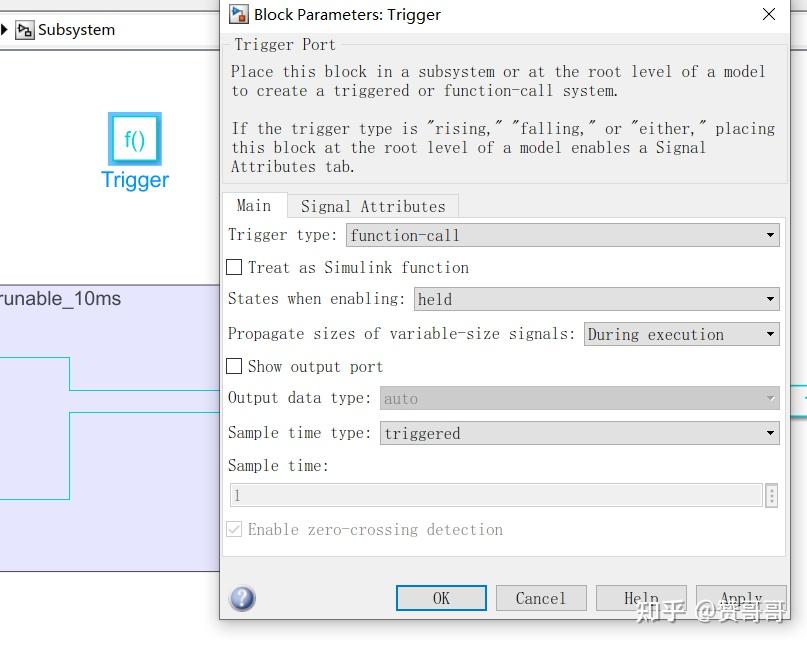807x645 pixels.
Task: Switch to the Signal Attributes tab
Action: 373,206
